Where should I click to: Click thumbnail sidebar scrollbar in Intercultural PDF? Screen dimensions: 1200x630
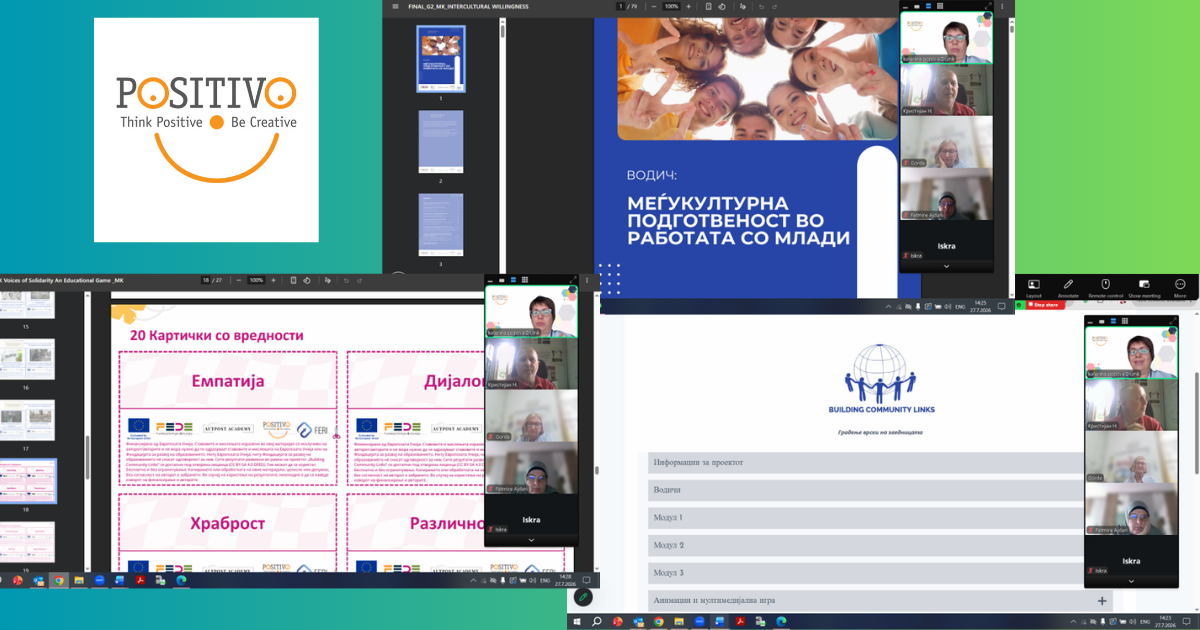click(x=502, y=30)
